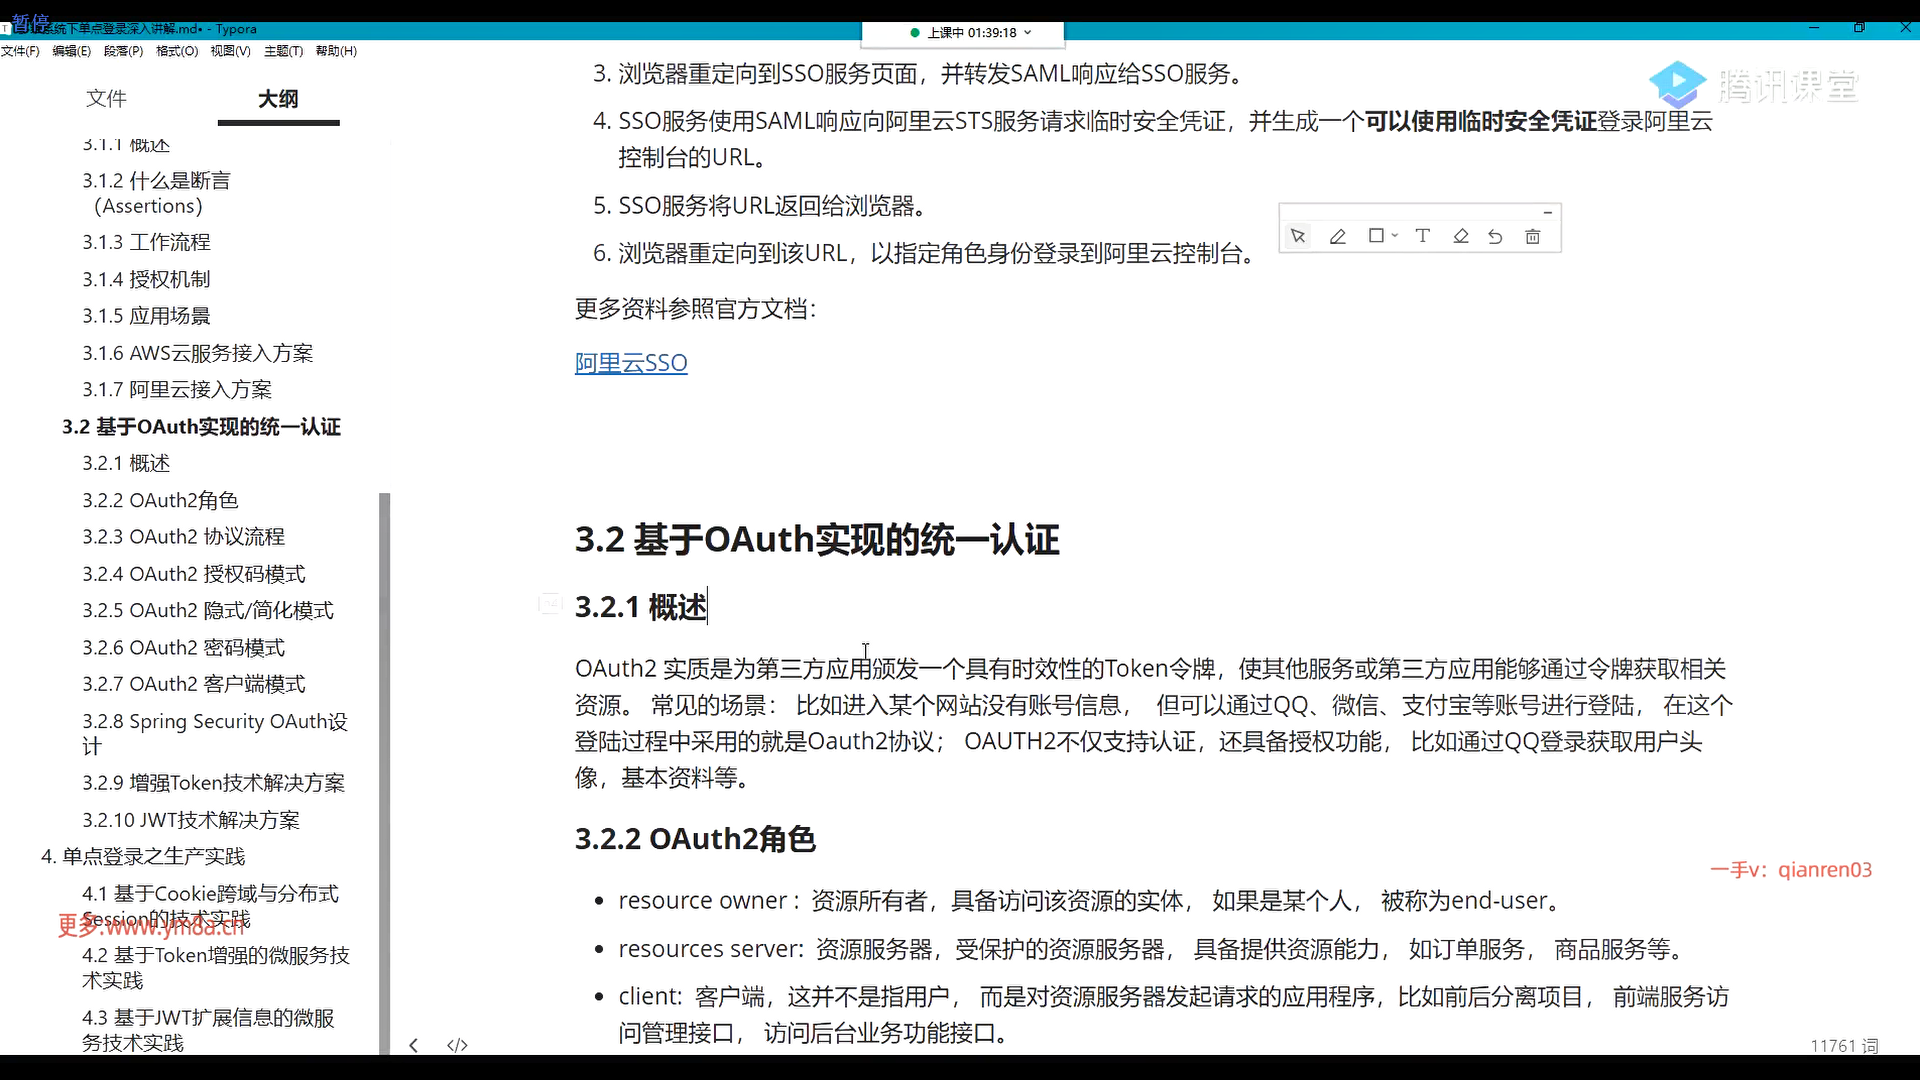Click the word count at bottom right
The image size is (1920, 1080).
pos(1843,1046)
